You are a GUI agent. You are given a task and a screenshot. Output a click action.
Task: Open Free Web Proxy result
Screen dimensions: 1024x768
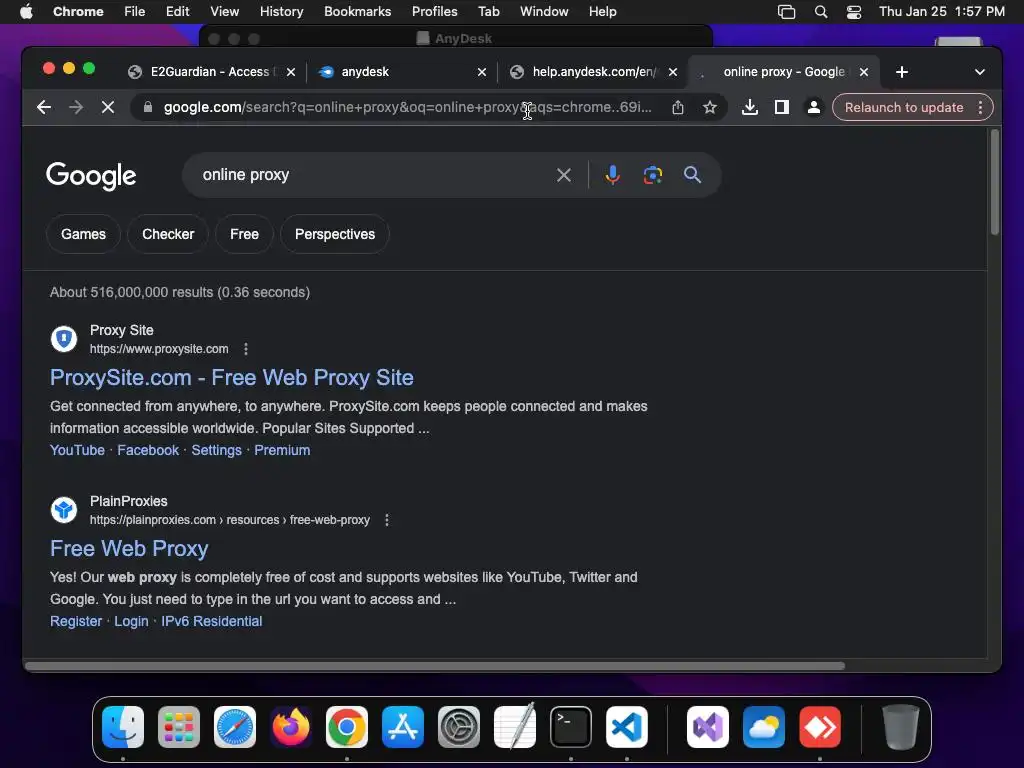tap(129, 549)
